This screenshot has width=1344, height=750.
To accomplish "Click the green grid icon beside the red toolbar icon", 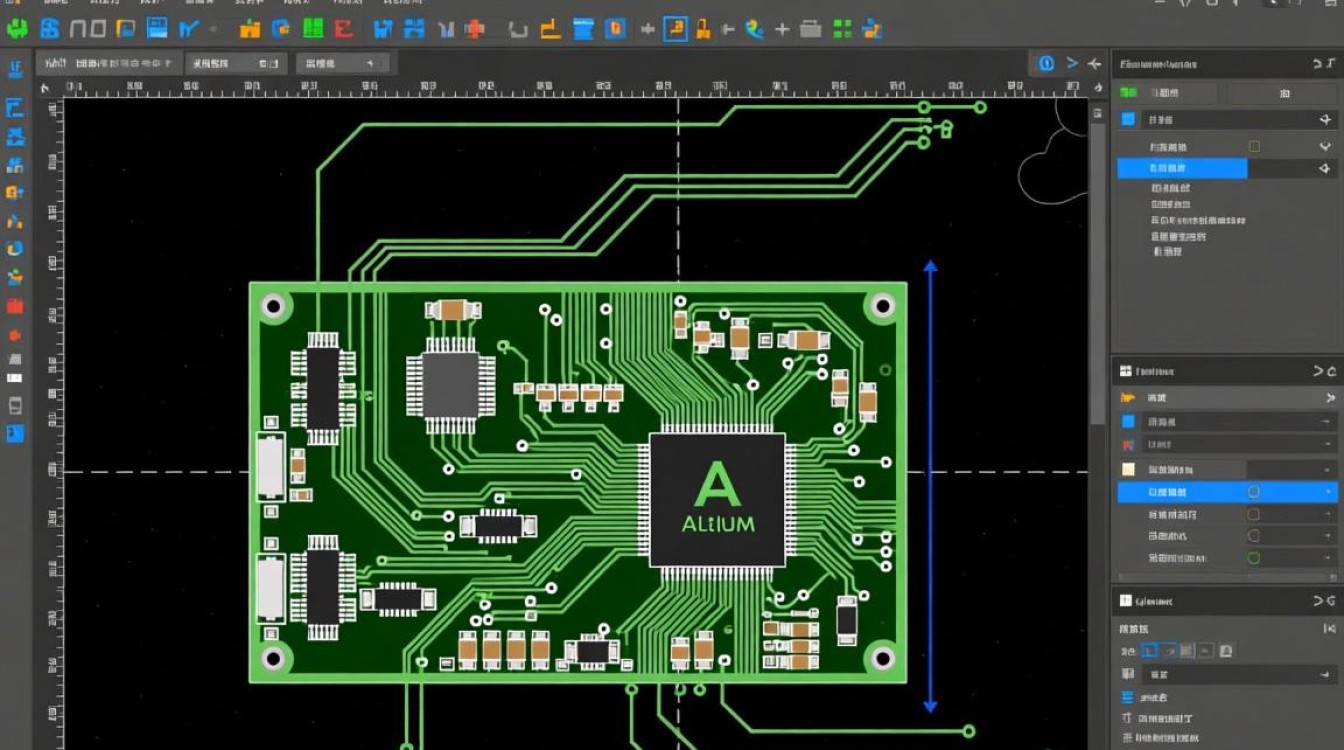I will pos(314,29).
